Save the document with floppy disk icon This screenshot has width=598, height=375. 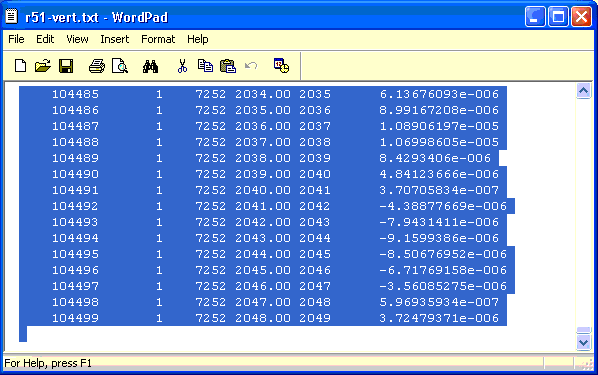pos(66,66)
